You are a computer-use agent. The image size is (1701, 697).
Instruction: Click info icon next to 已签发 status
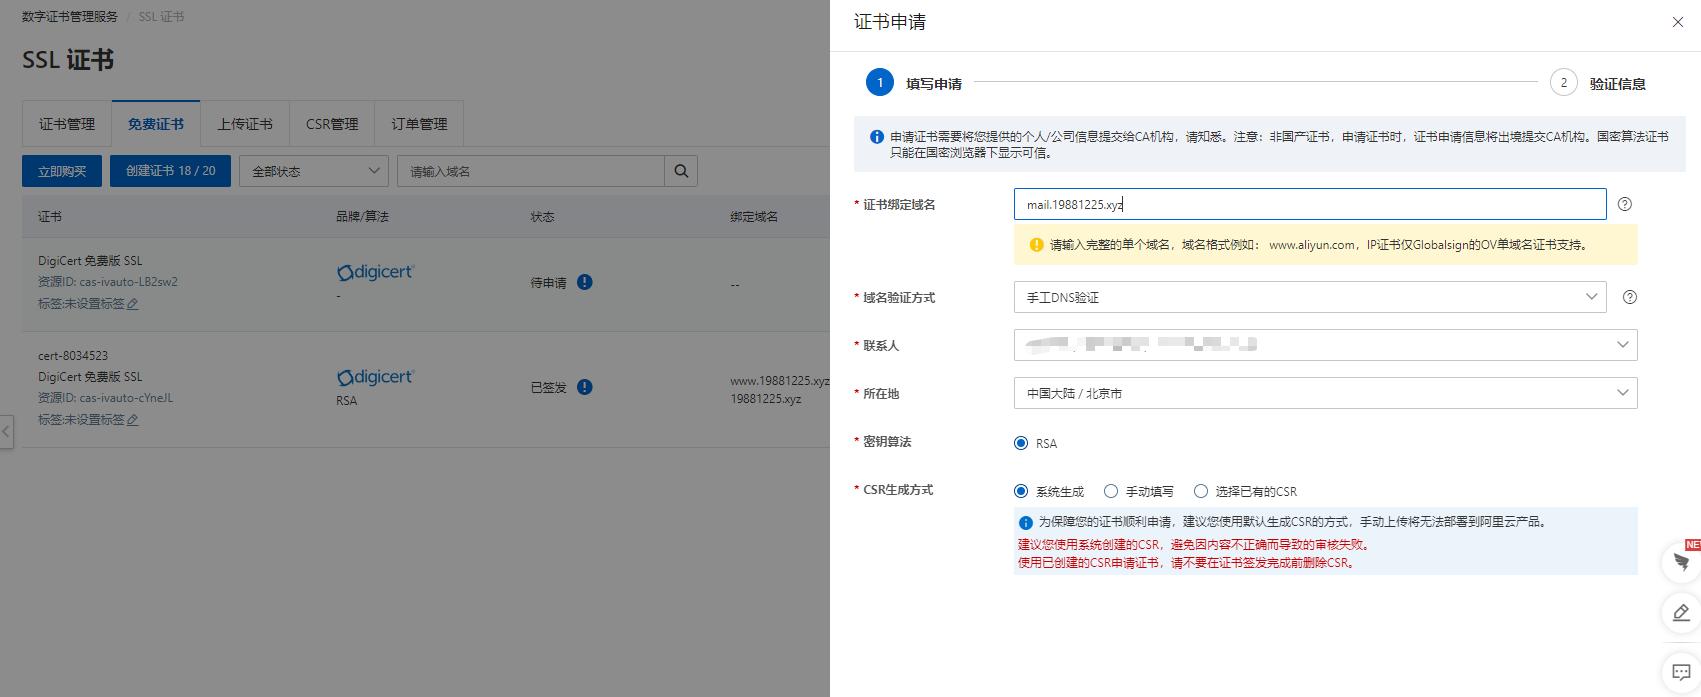click(585, 387)
